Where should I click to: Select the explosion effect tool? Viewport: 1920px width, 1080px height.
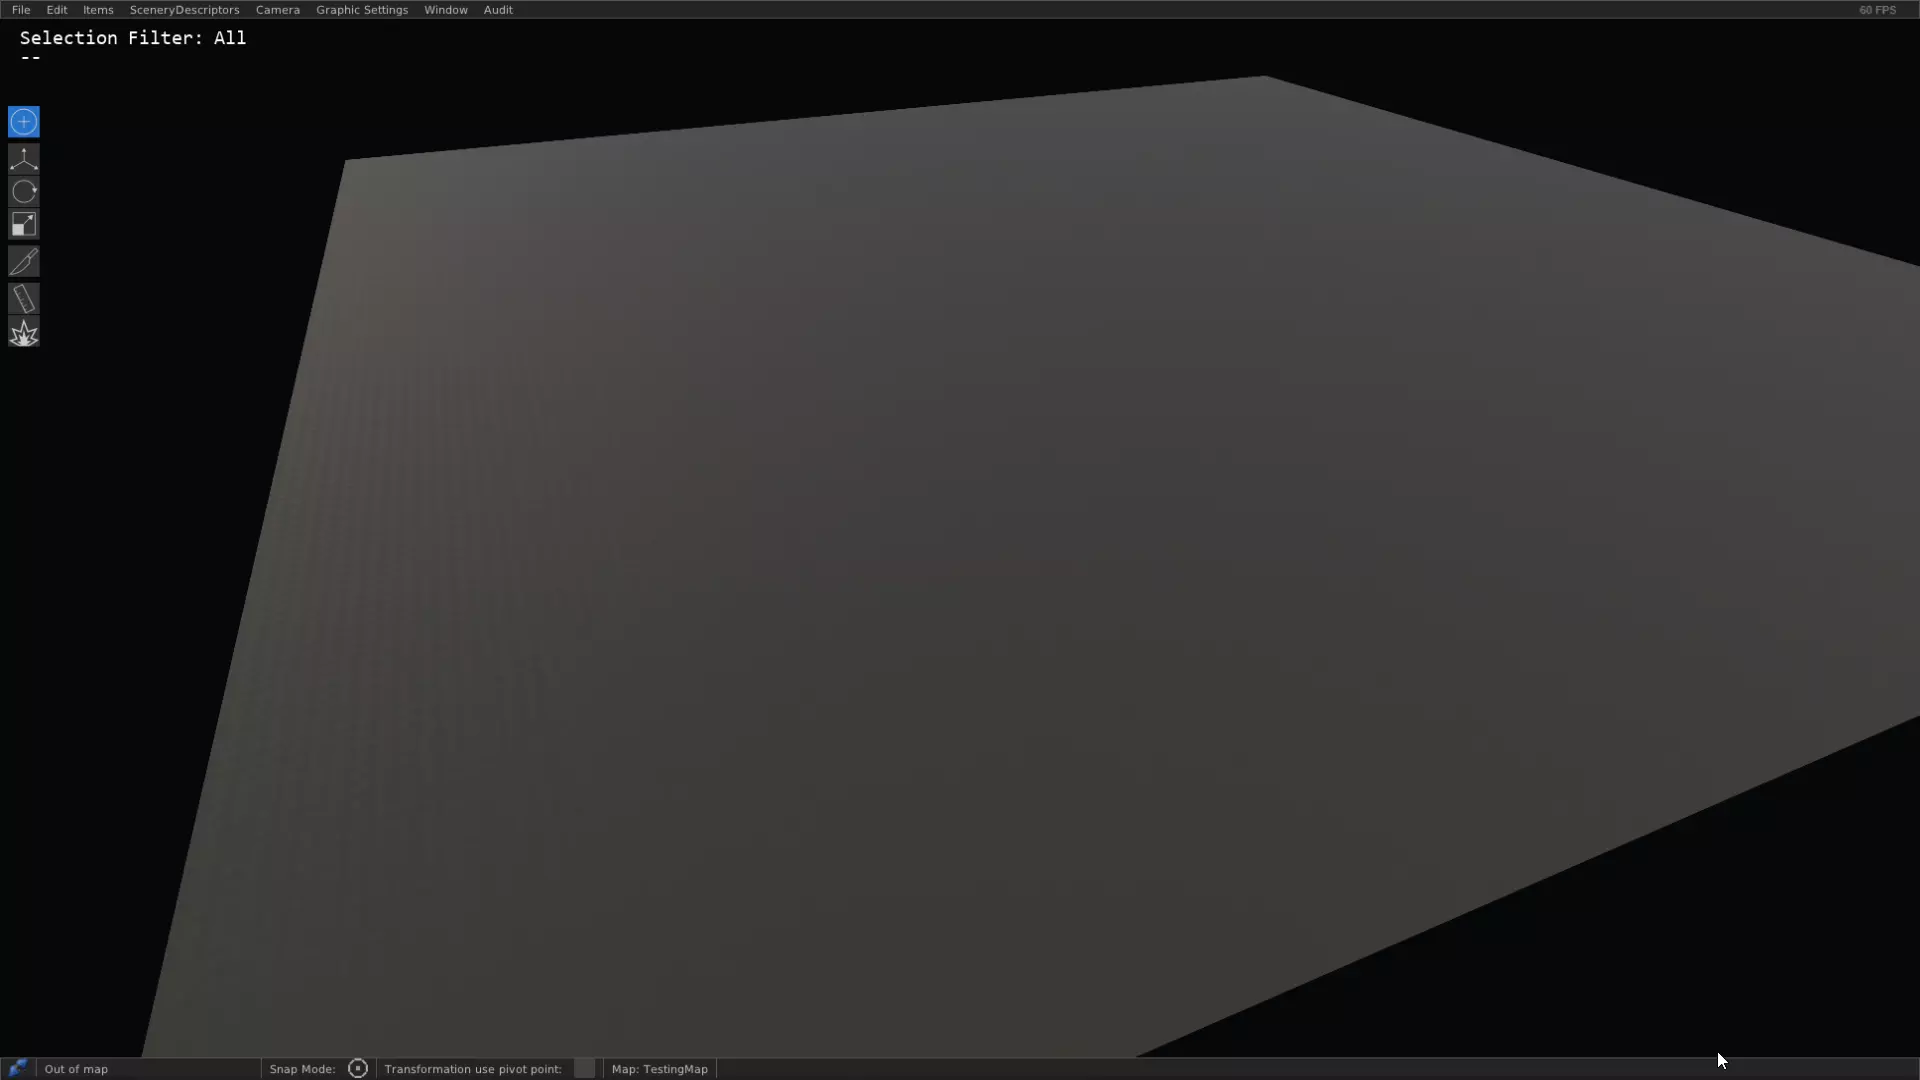(24, 333)
